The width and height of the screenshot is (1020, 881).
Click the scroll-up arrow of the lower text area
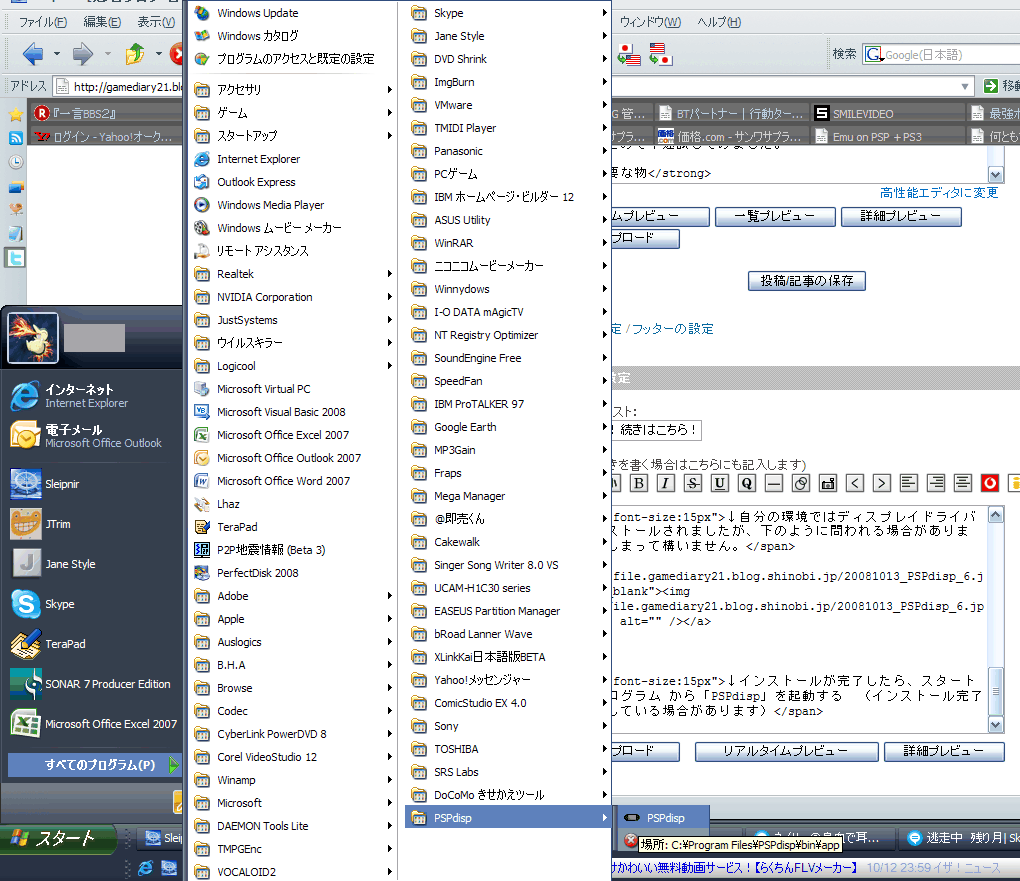click(995, 515)
